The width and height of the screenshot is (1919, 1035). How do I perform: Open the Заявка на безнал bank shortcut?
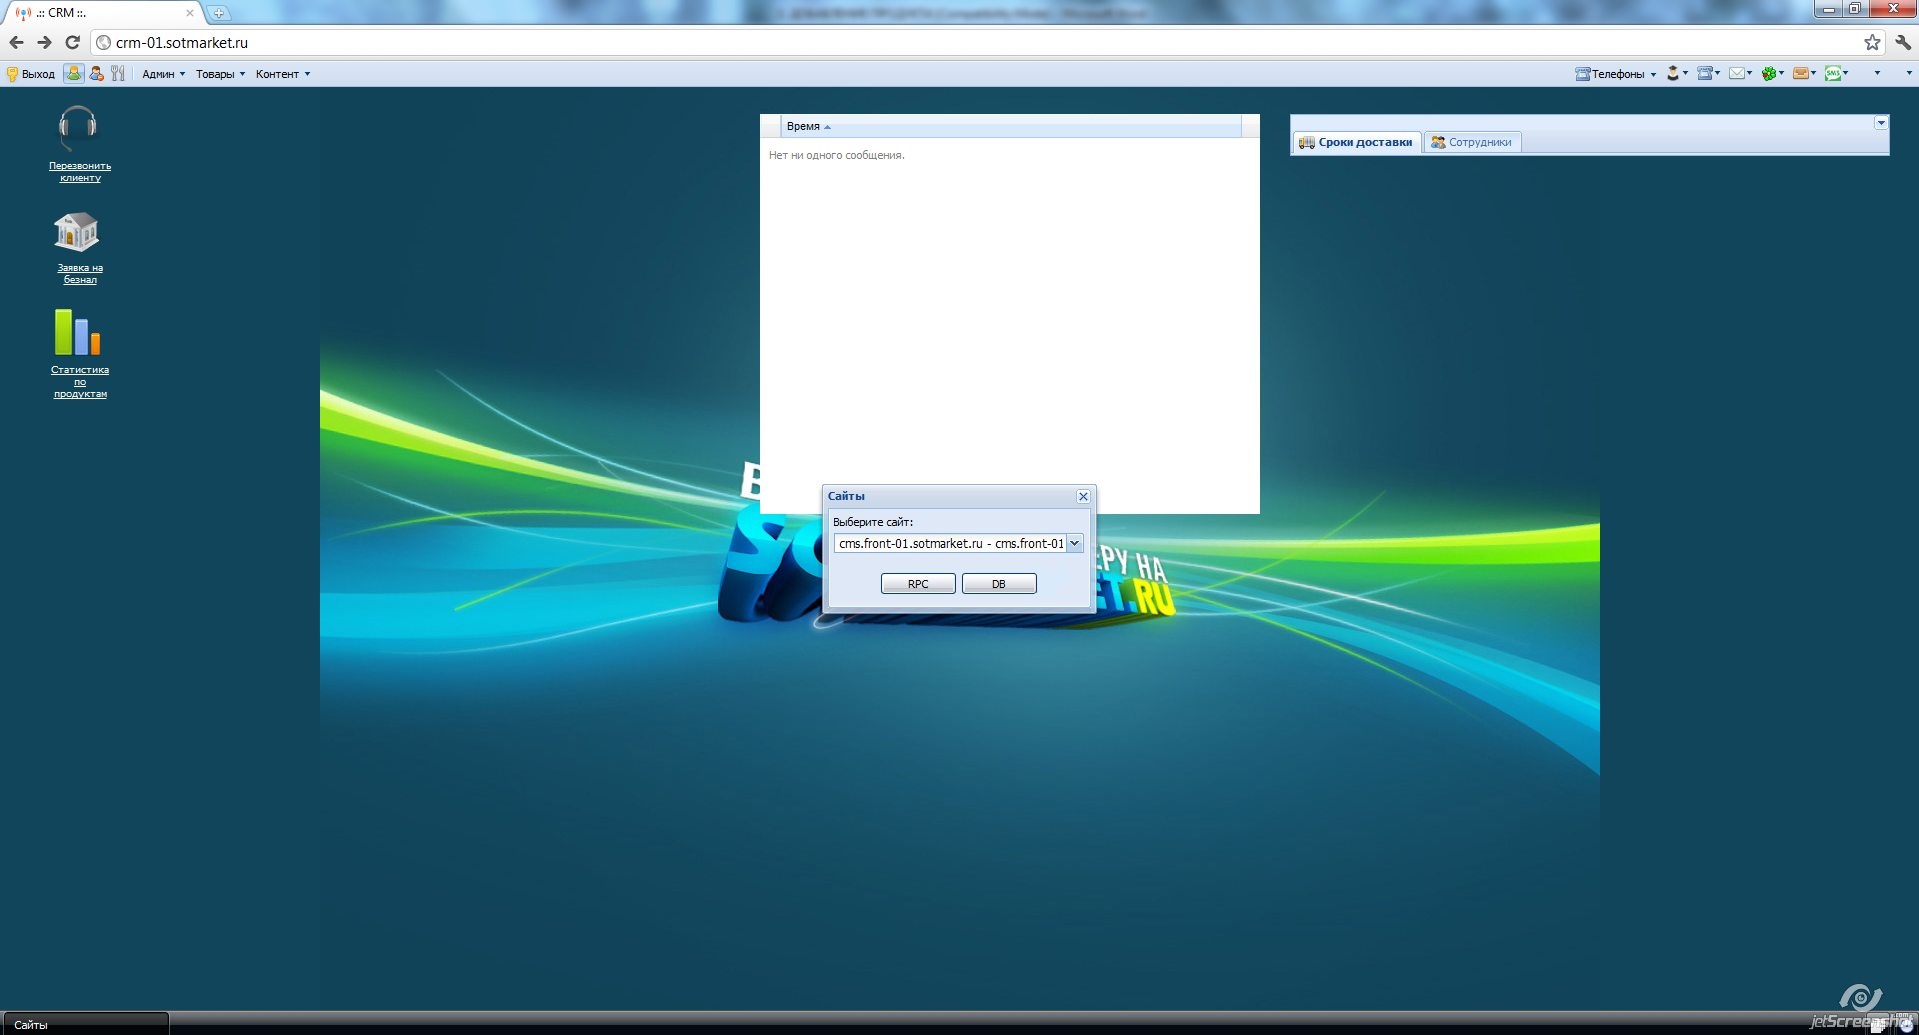77,232
